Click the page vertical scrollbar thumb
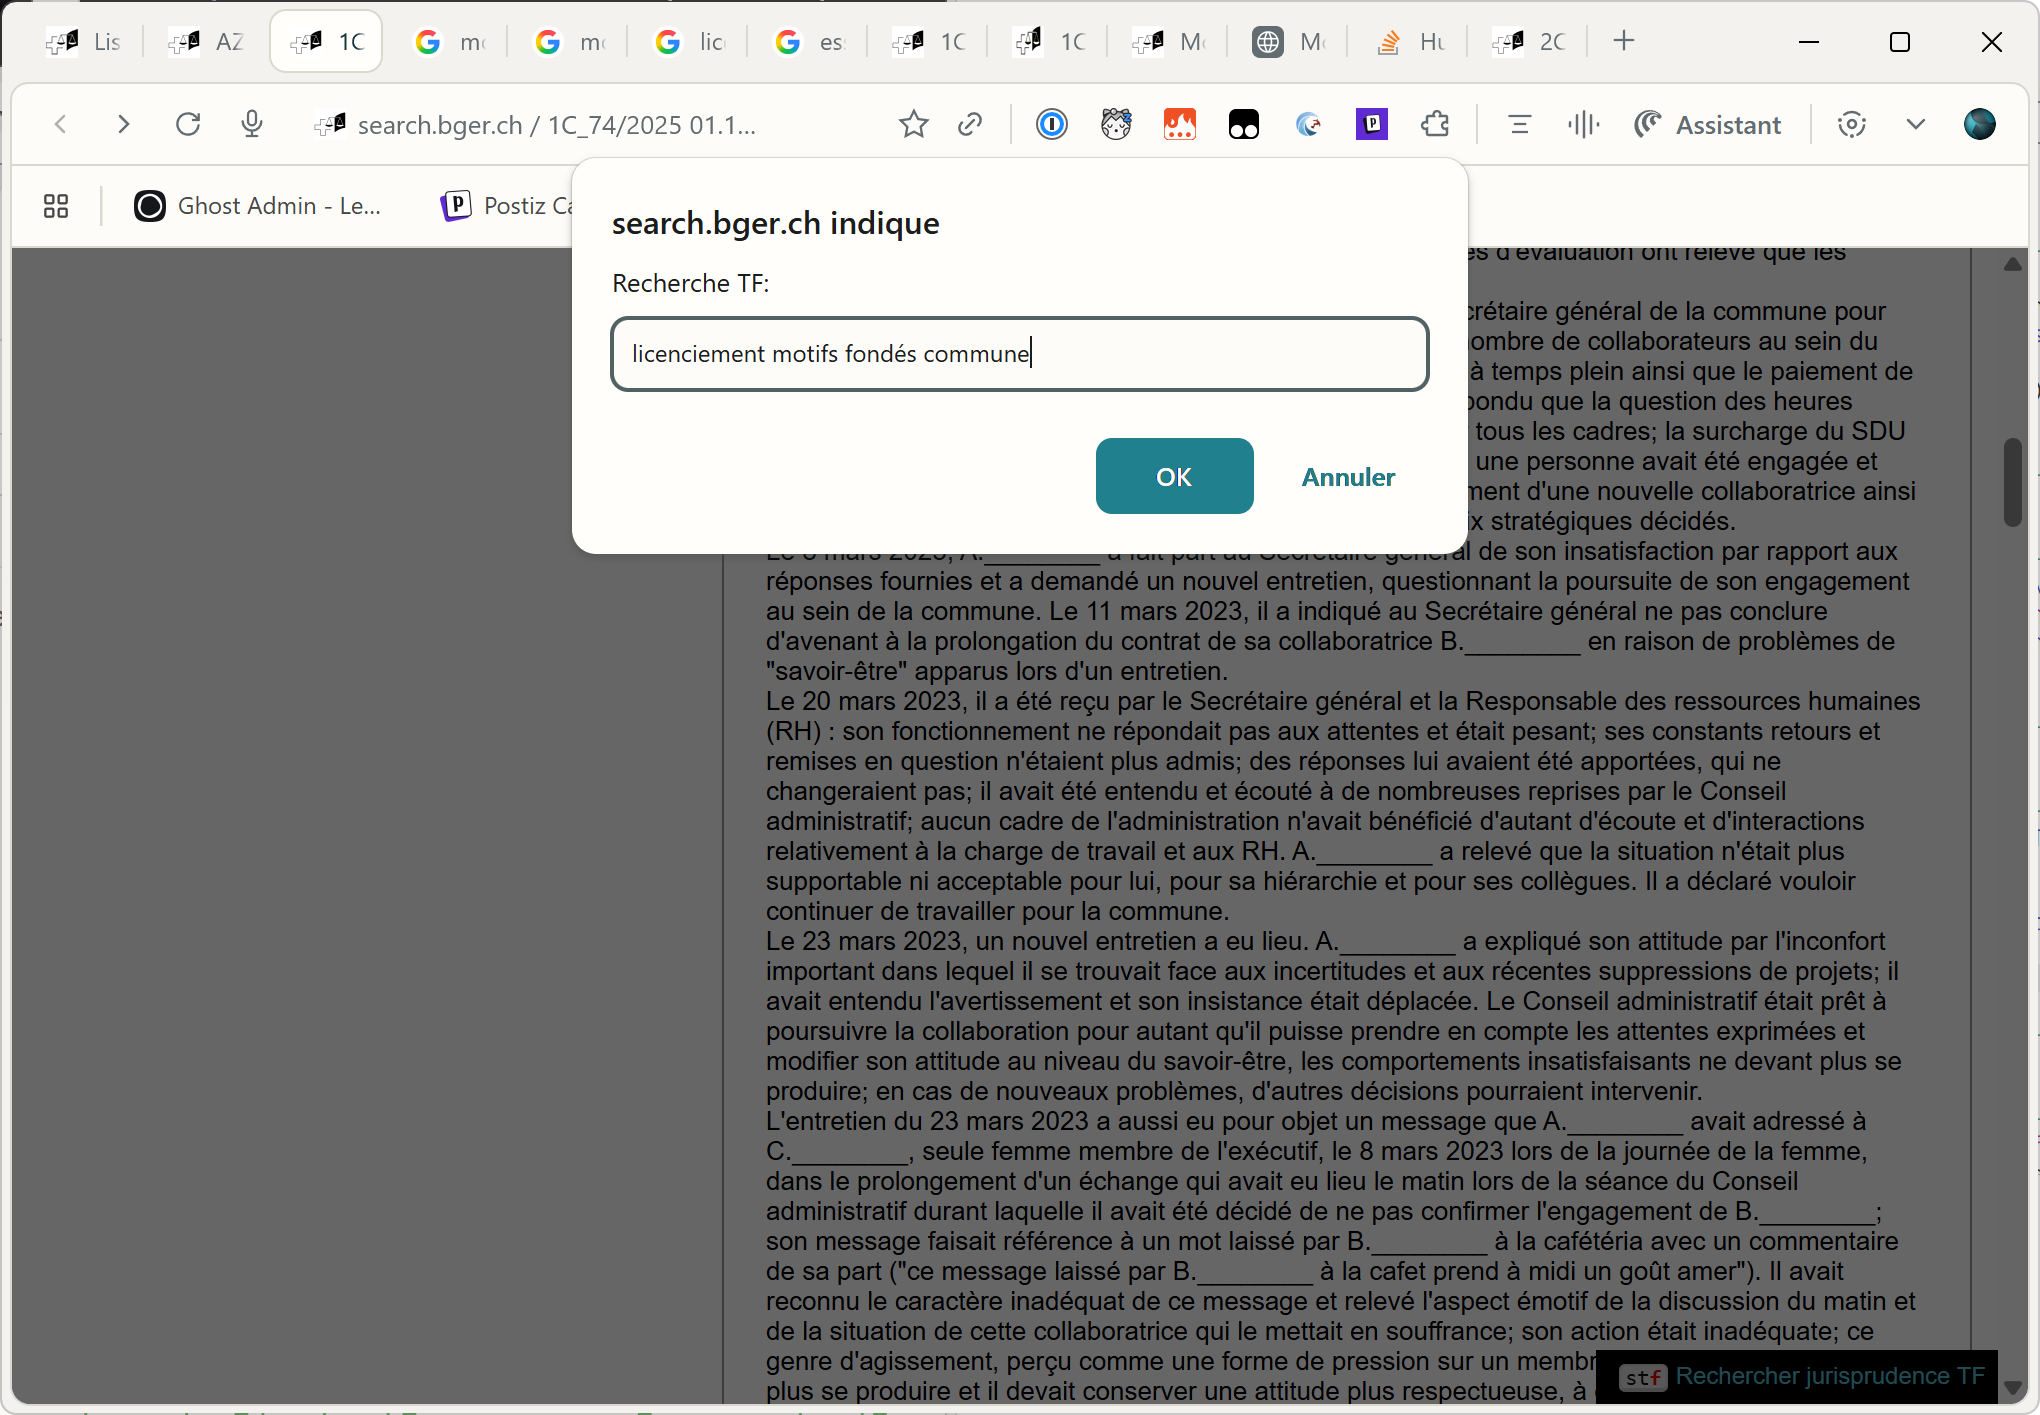This screenshot has width=2040, height=1415. (2012, 482)
